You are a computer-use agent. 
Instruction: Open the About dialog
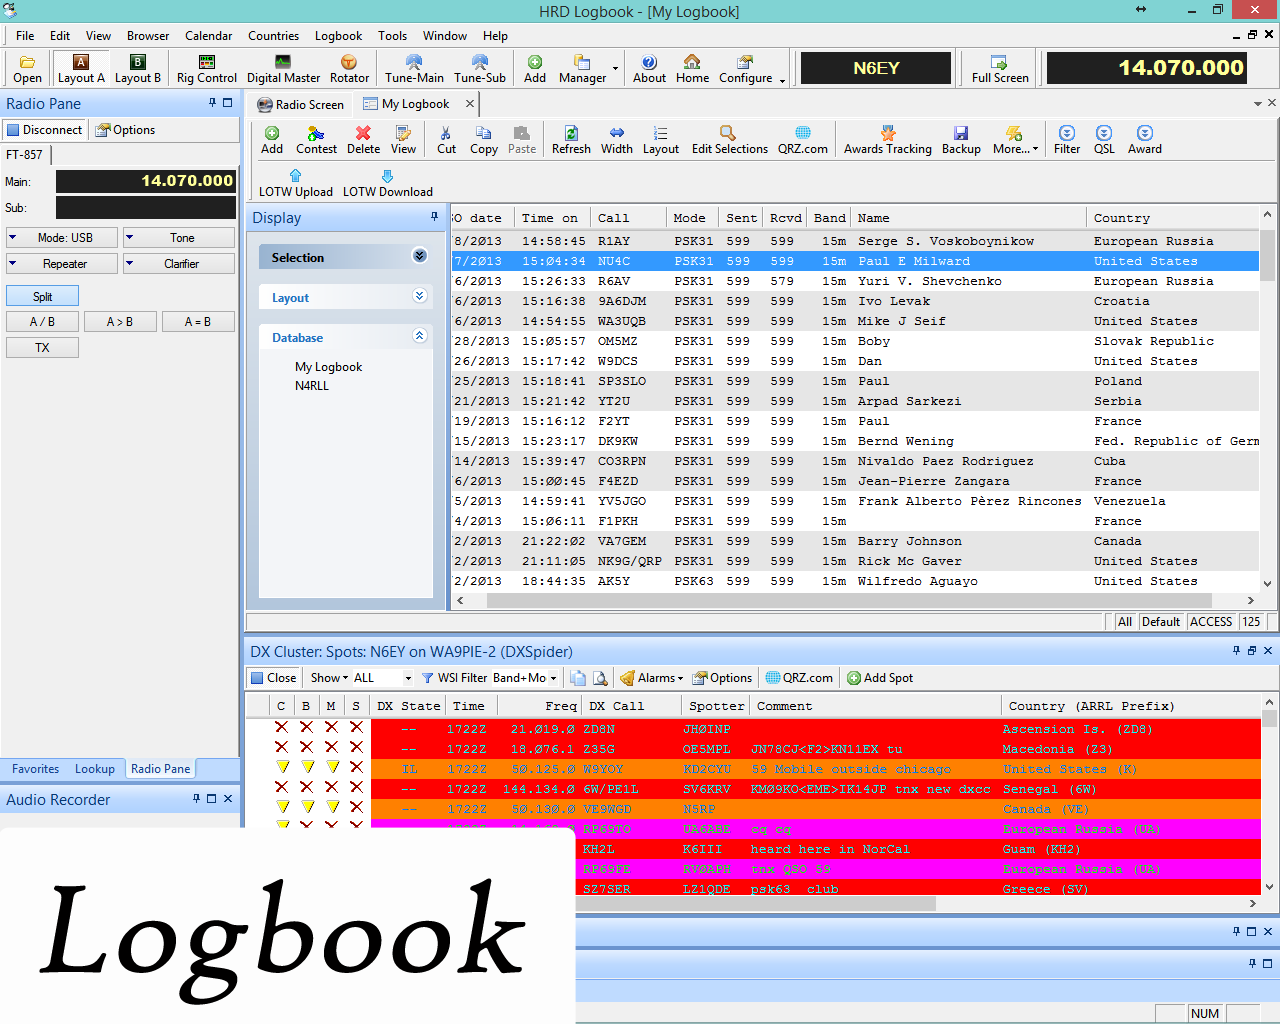[x=649, y=69]
